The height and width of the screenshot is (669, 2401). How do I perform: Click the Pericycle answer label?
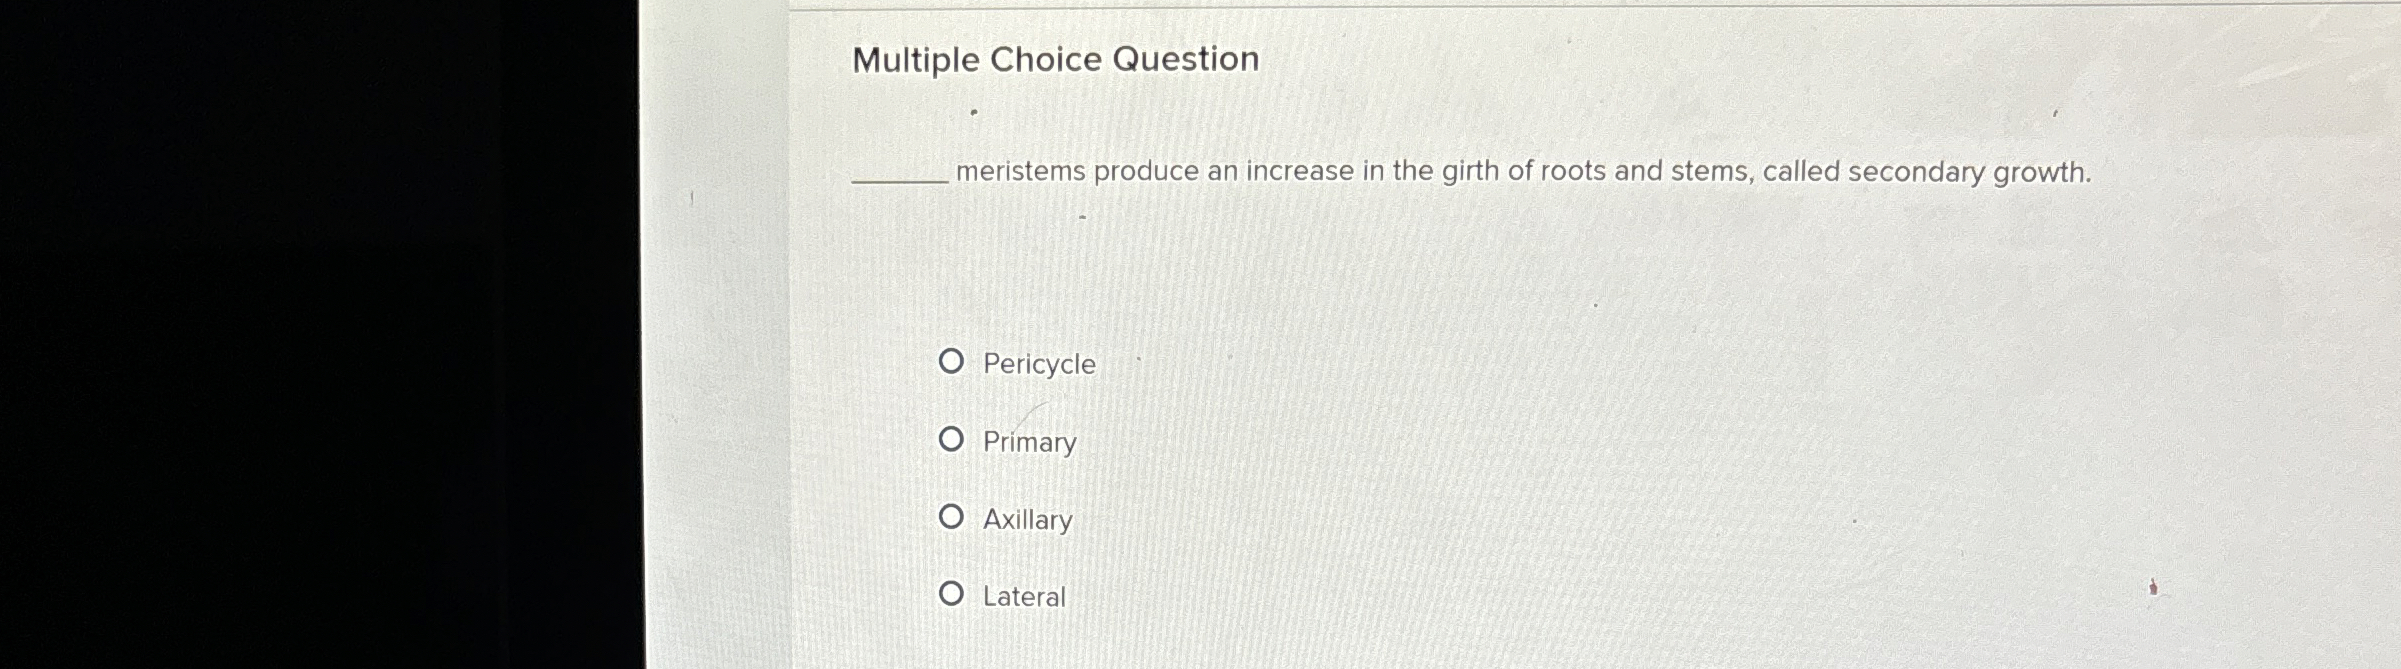[1038, 365]
